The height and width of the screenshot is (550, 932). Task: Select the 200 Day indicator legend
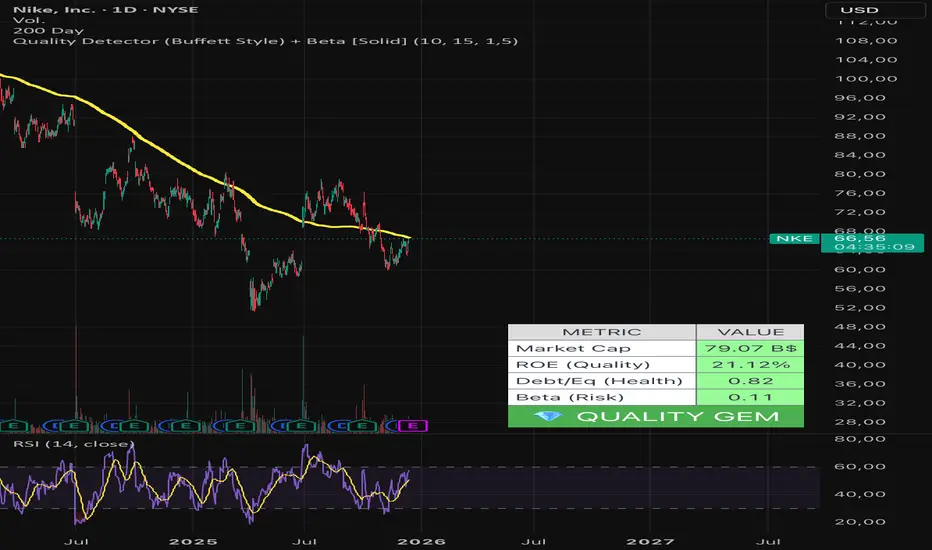(x=48, y=30)
